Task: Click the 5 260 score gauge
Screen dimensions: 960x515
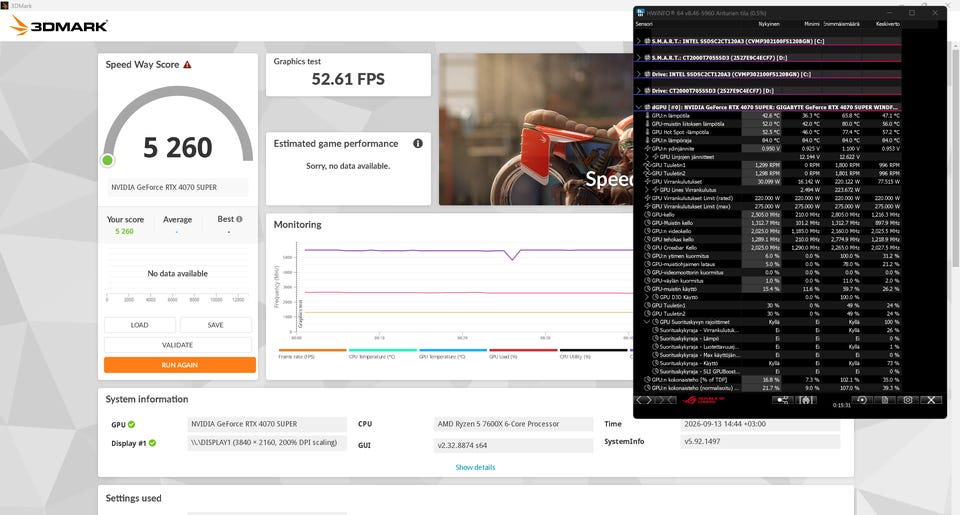Action: (178, 129)
